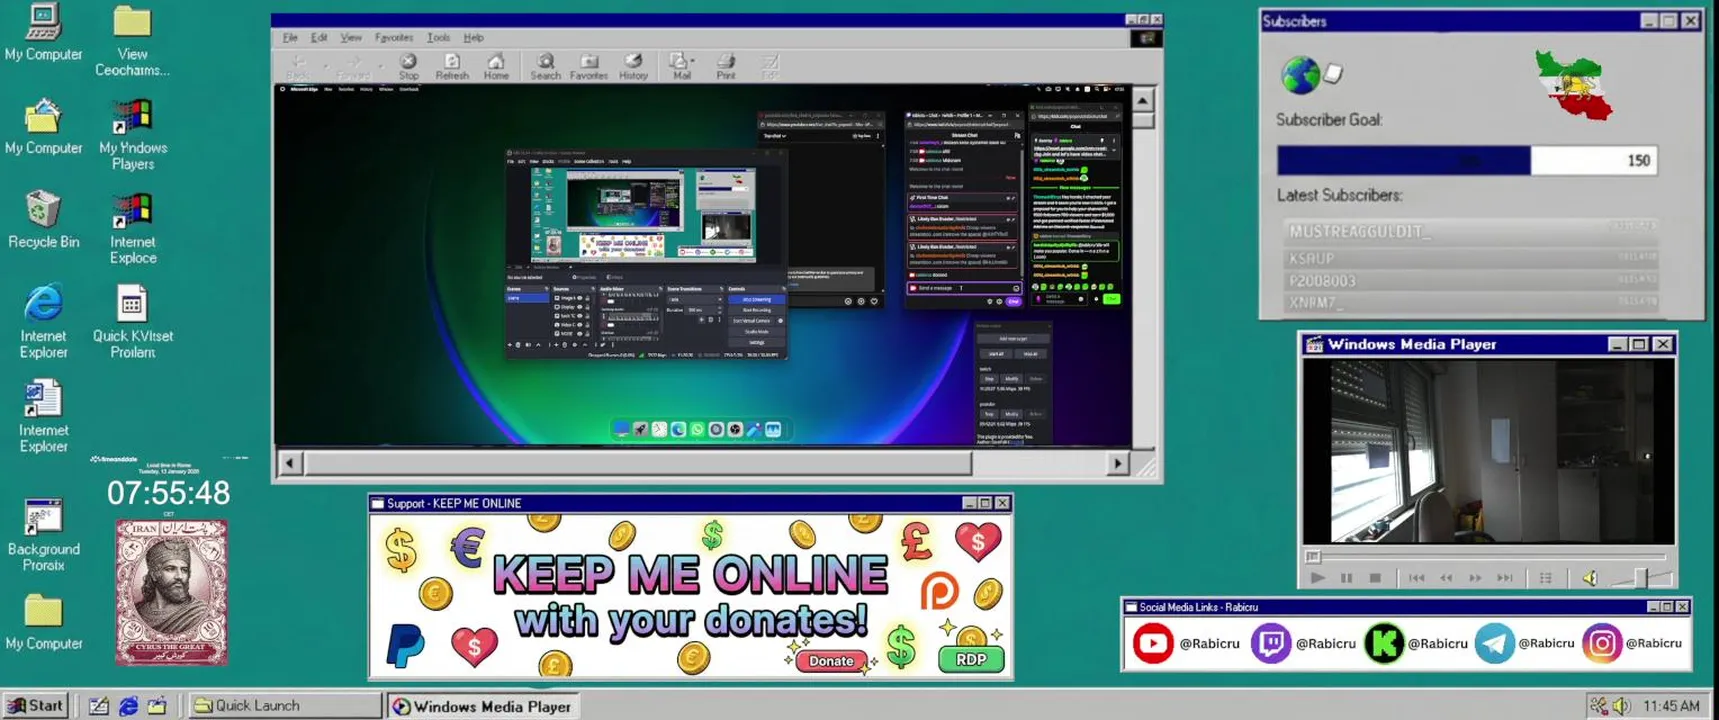Click the globe icon in Subscribers window

pos(1300,74)
